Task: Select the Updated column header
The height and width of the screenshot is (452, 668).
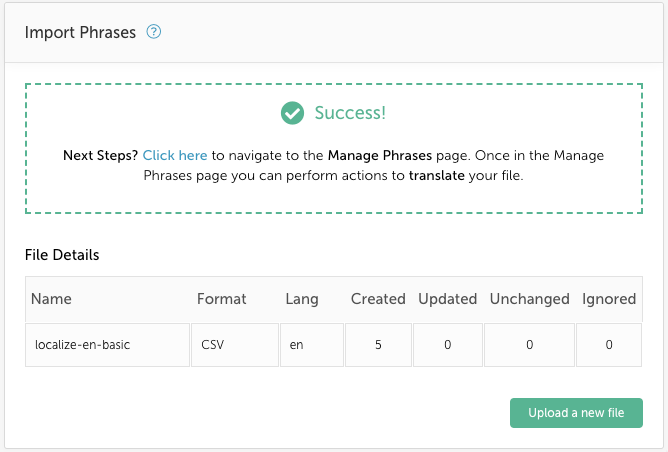Action: click(447, 299)
